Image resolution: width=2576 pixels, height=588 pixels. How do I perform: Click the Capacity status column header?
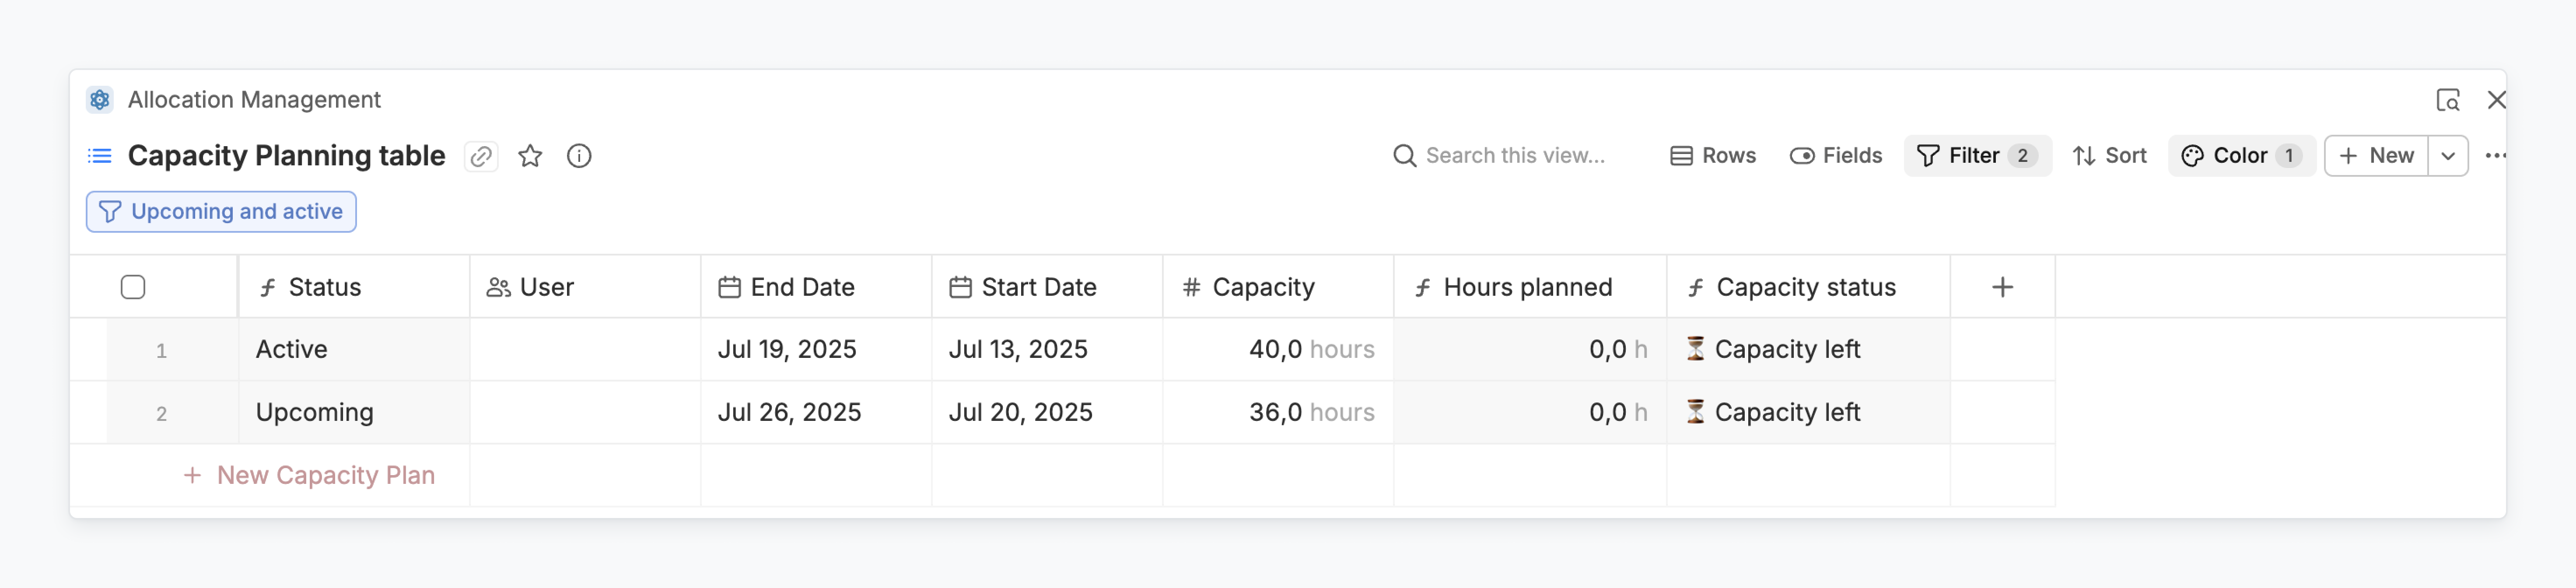click(x=1805, y=288)
